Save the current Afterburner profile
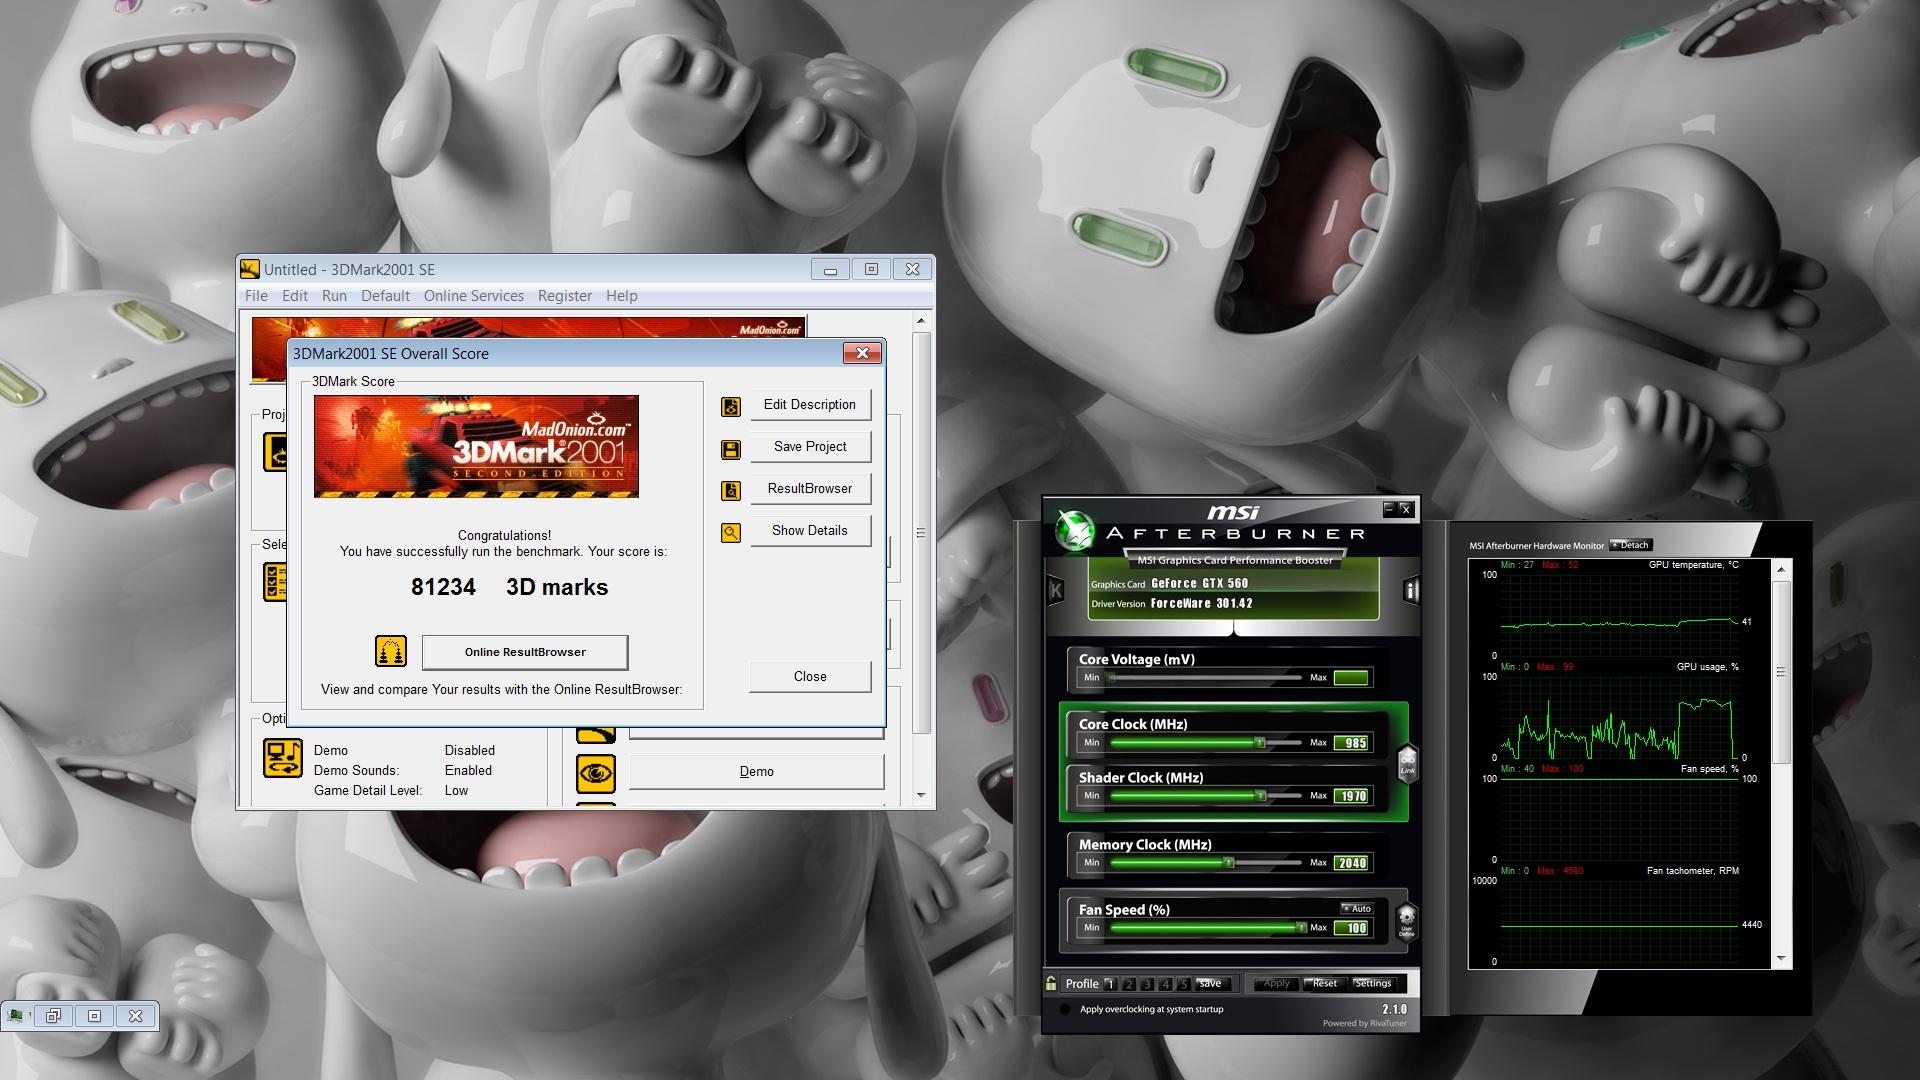1920x1080 pixels. pyautogui.click(x=1210, y=984)
